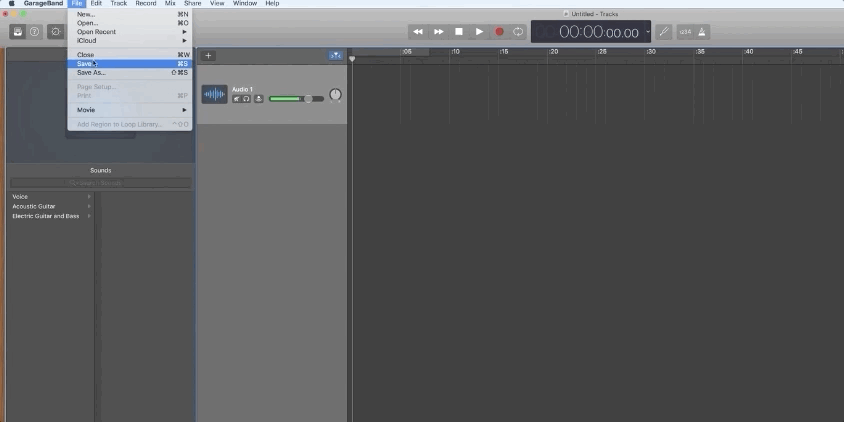Open the Share menu
The image size is (844, 422).
[192, 3]
